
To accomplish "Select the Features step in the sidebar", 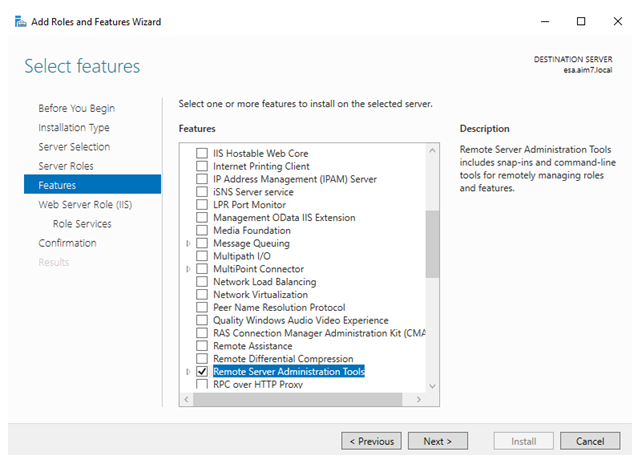I will pos(92,185).
